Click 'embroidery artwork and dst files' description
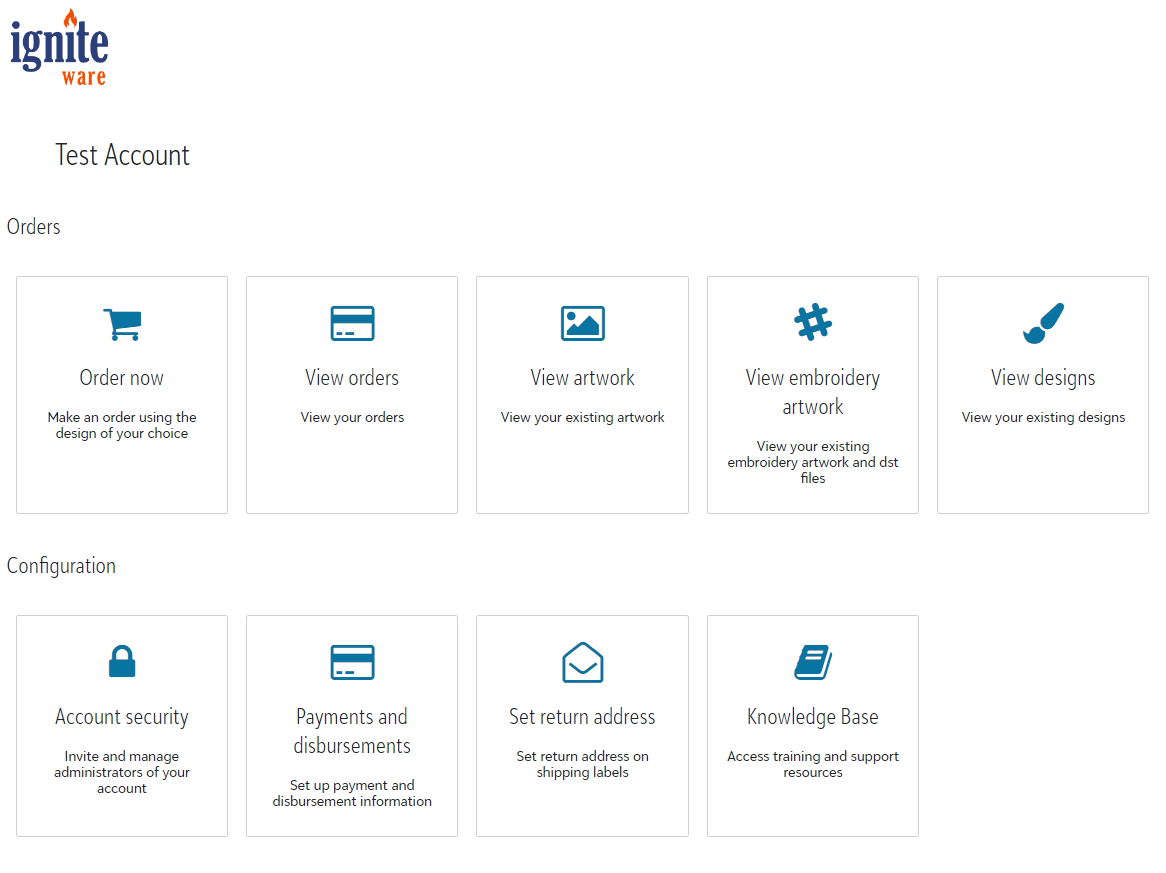Image resolution: width=1166 pixels, height=873 pixels. (813, 463)
